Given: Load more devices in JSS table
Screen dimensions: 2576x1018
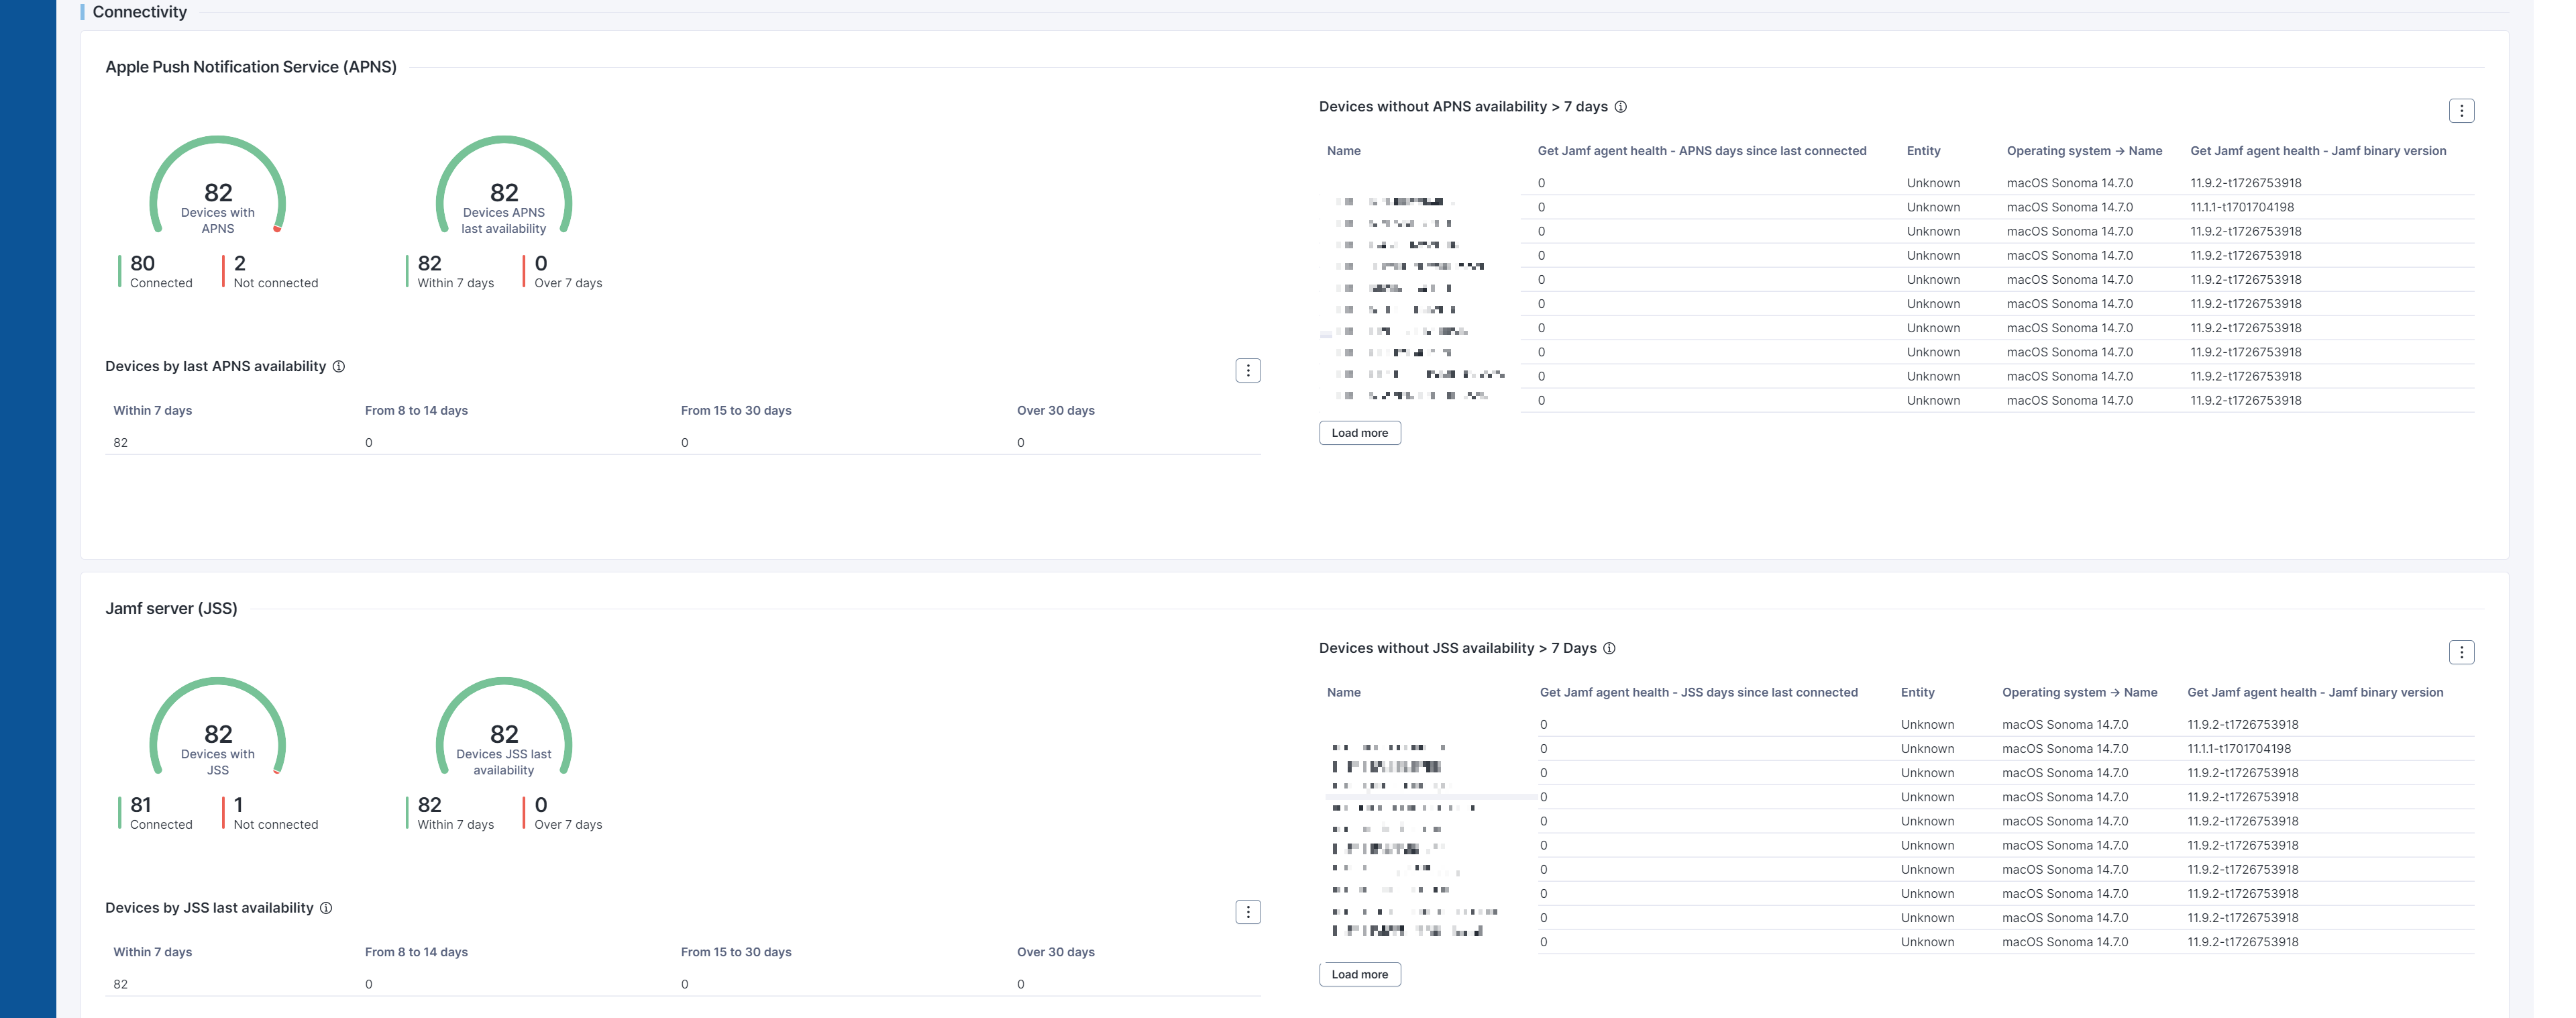Looking at the screenshot, I should 1359,975.
